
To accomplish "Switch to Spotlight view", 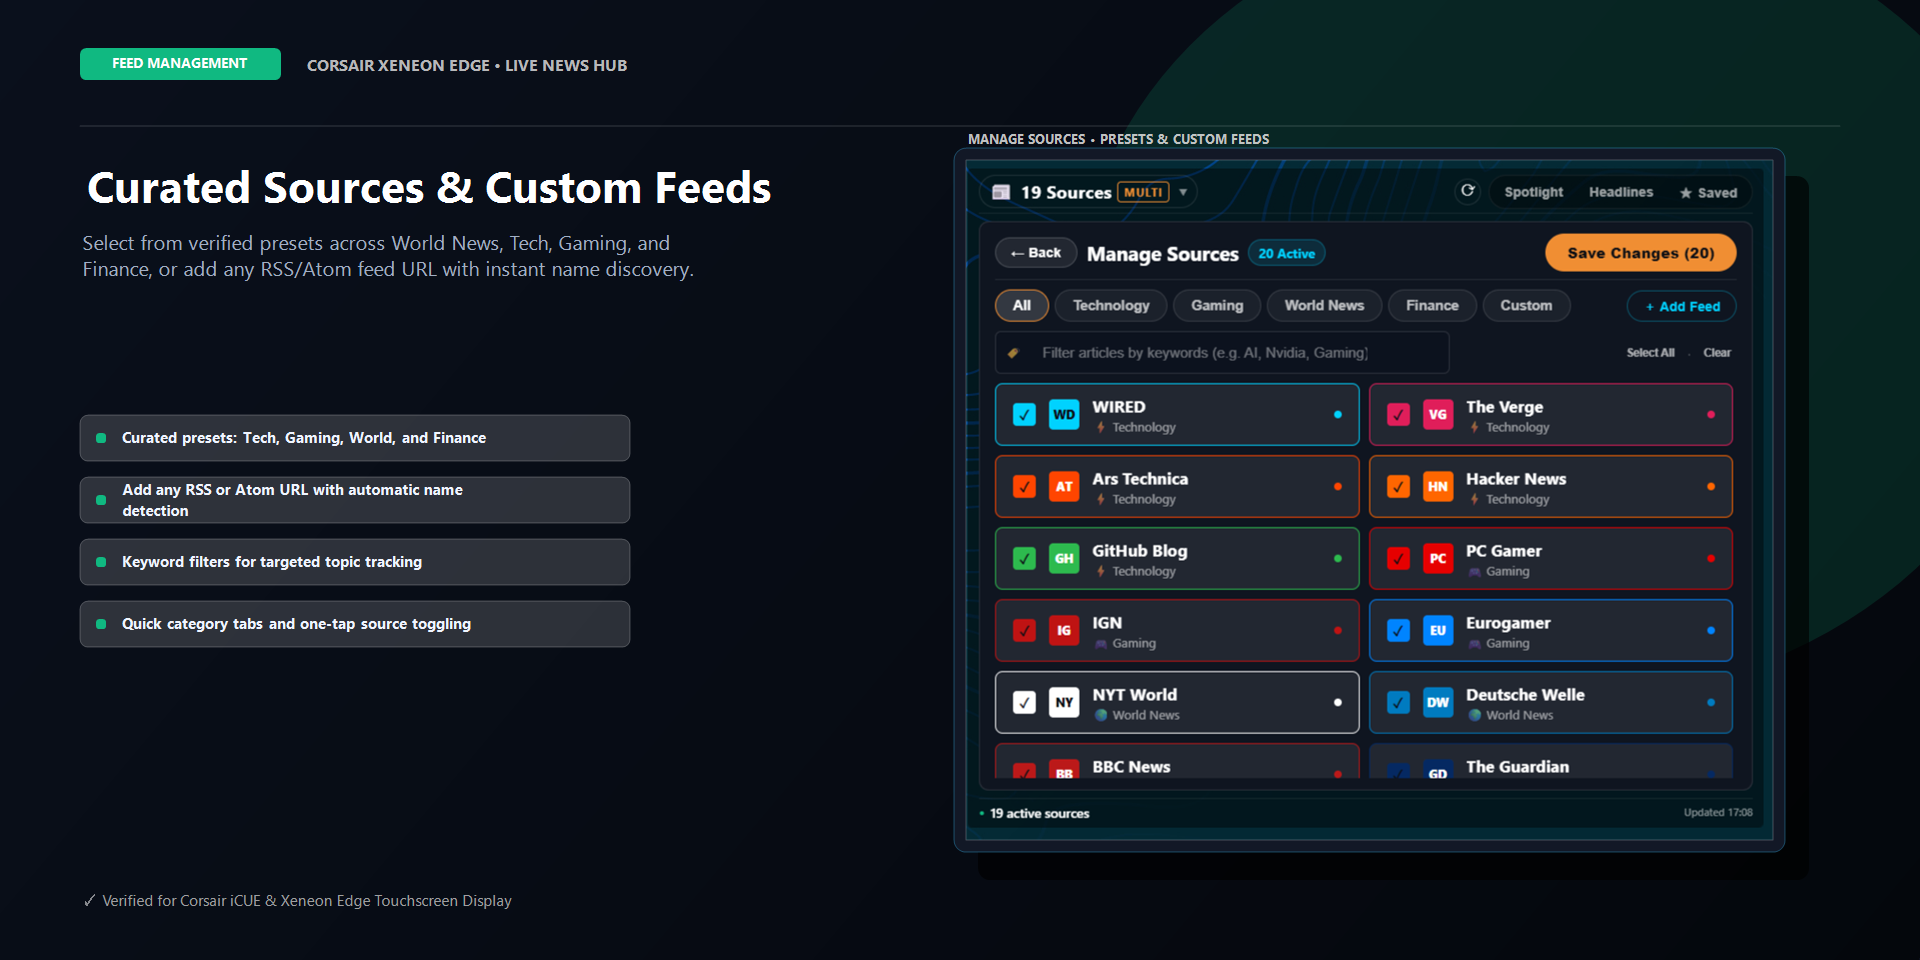I will (x=1533, y=192).
